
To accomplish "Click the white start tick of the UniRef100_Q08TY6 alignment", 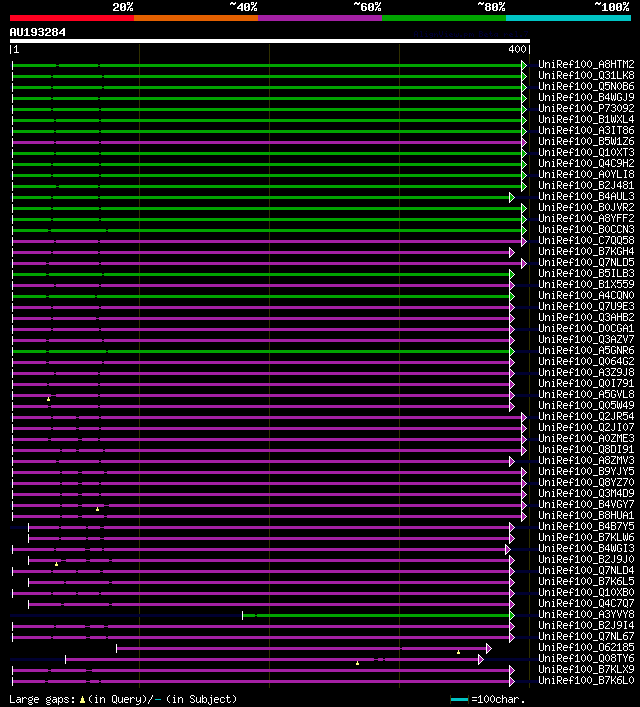I will coord(65,660).
